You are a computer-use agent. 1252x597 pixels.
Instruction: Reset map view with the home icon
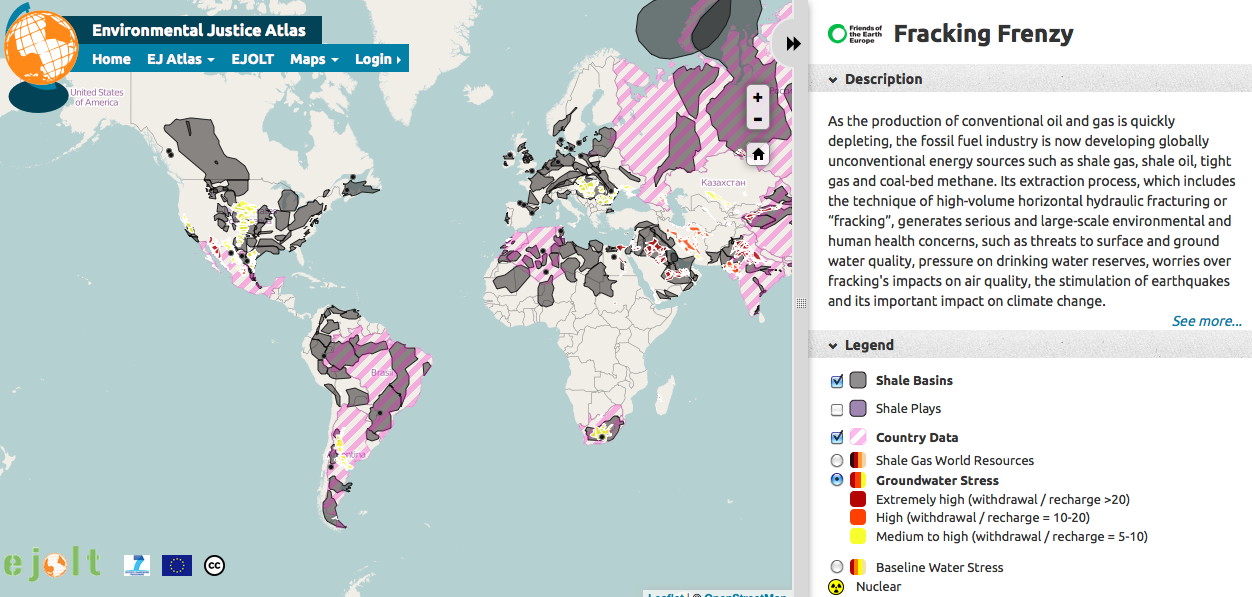click(758, 154)
